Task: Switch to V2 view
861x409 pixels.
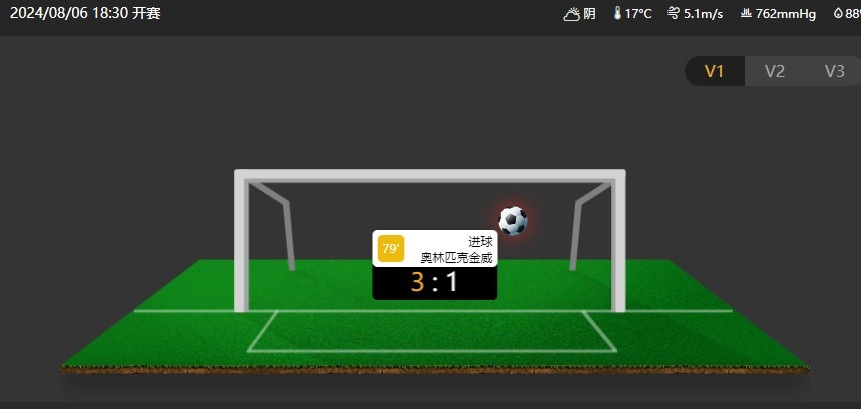Action: click(774, 71)
